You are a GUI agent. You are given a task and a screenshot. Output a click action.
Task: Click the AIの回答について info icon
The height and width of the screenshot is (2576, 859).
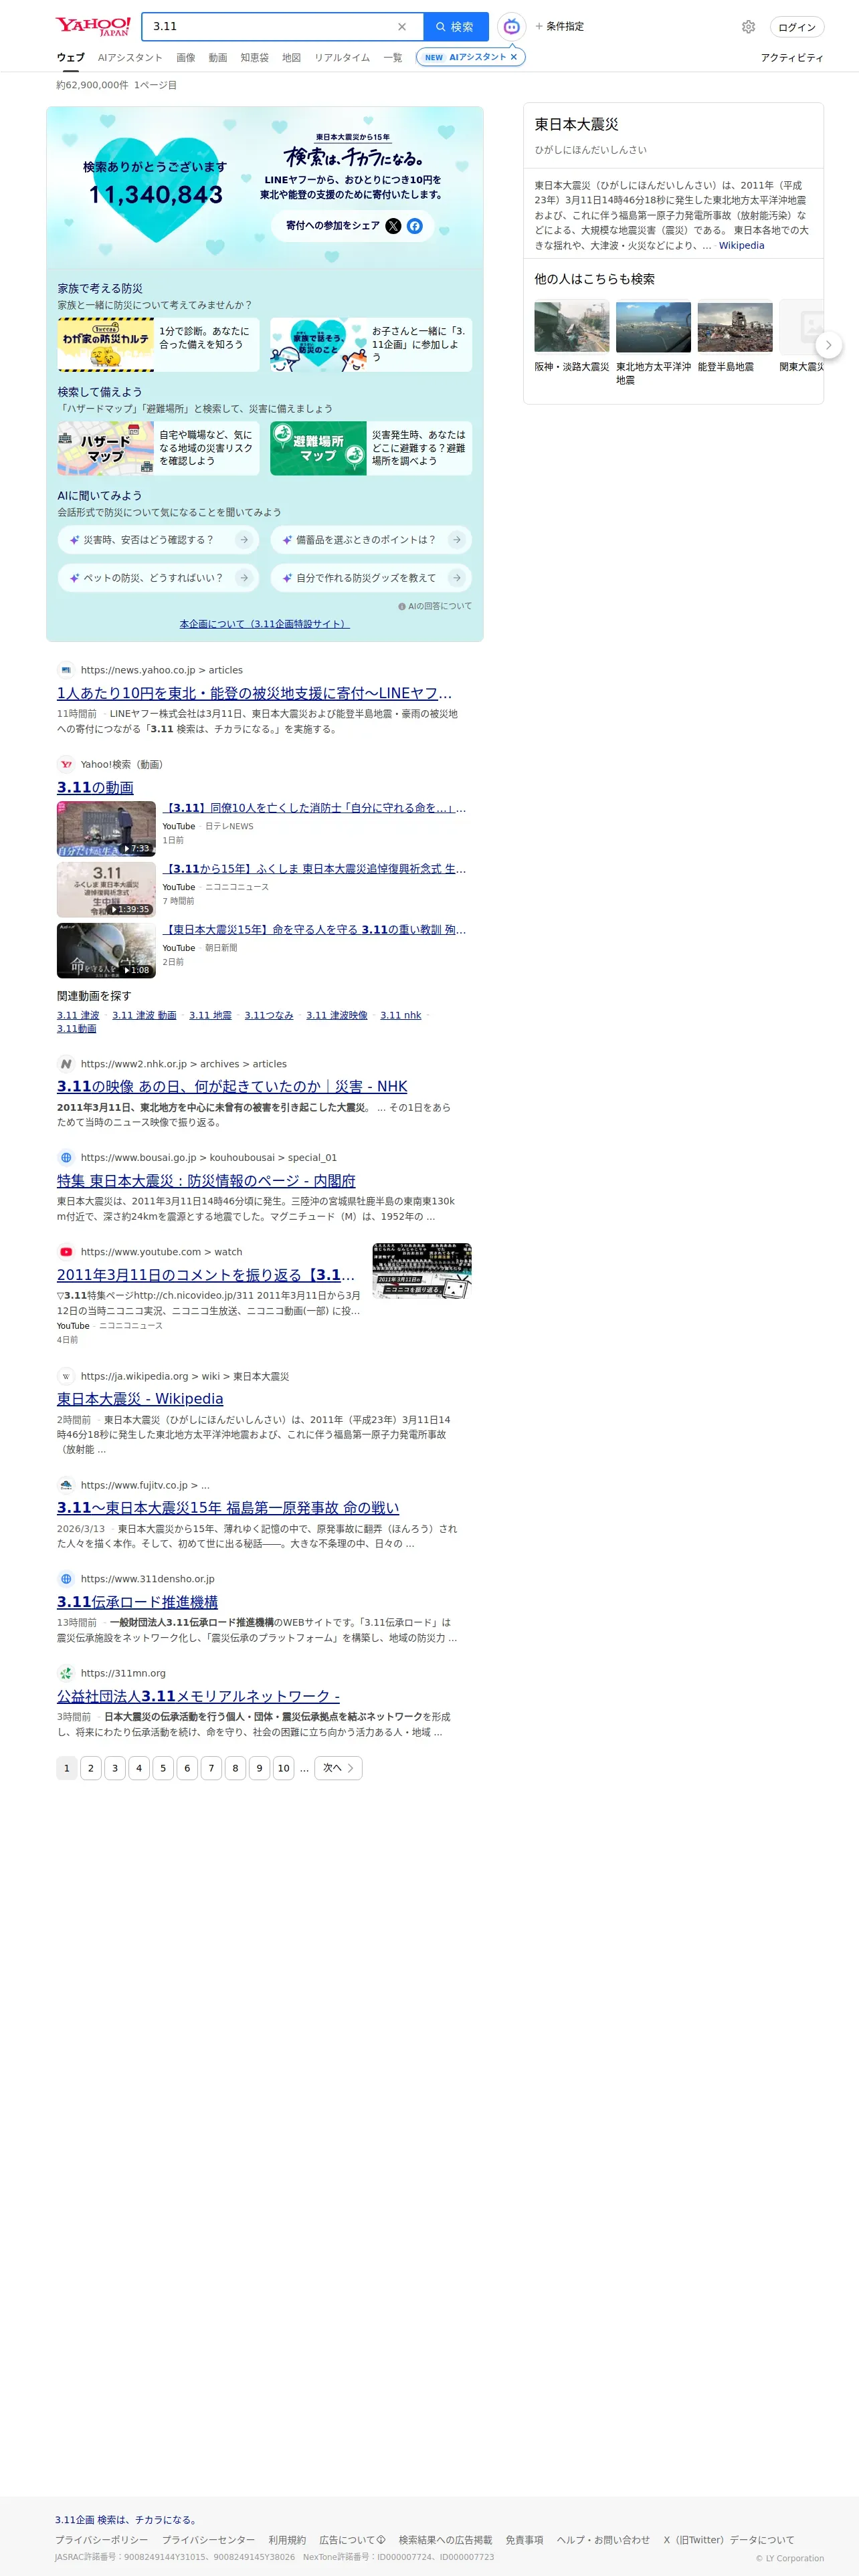tap(402, 606)
